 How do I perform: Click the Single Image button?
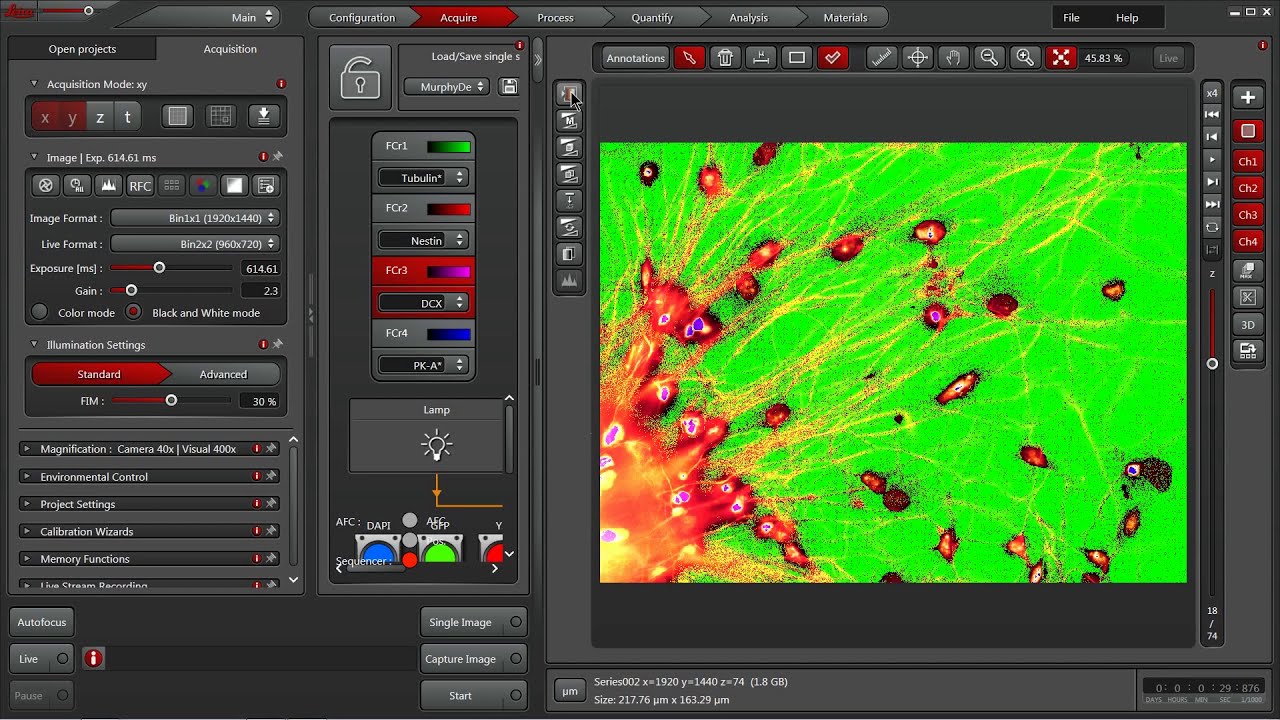click(x=473, y=622)
